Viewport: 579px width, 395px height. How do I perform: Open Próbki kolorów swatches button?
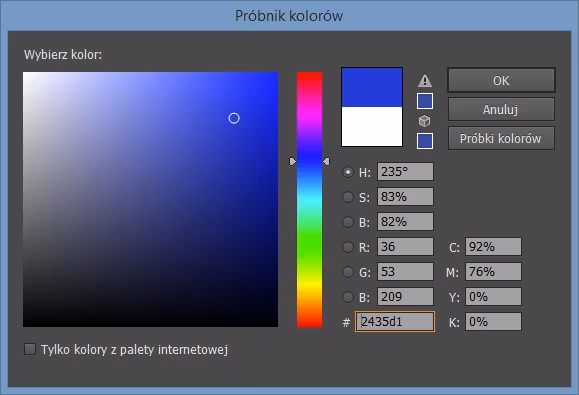(501, 138)
